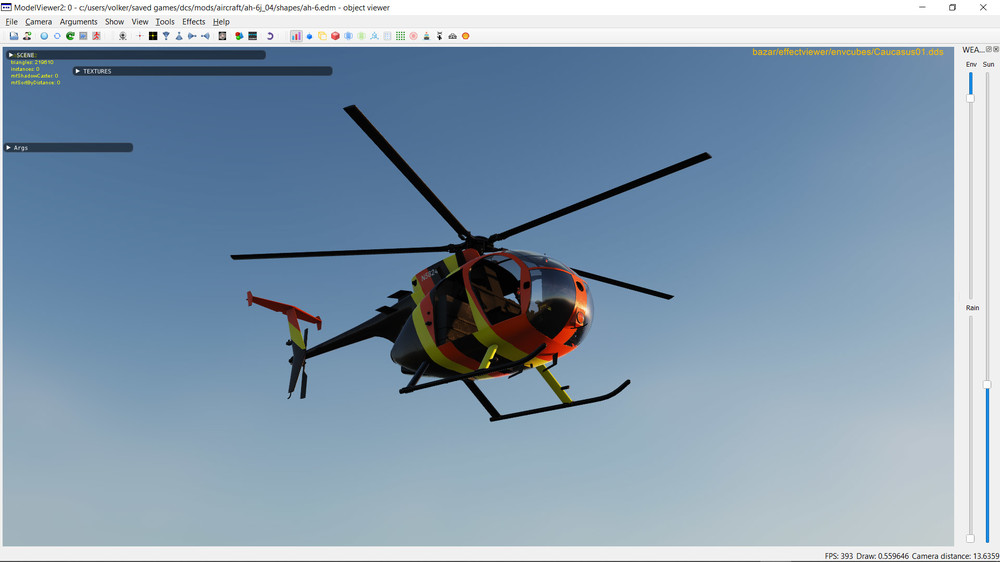Close the weather panel with its X
This screenshot has width=1000, height=562.
996,49
